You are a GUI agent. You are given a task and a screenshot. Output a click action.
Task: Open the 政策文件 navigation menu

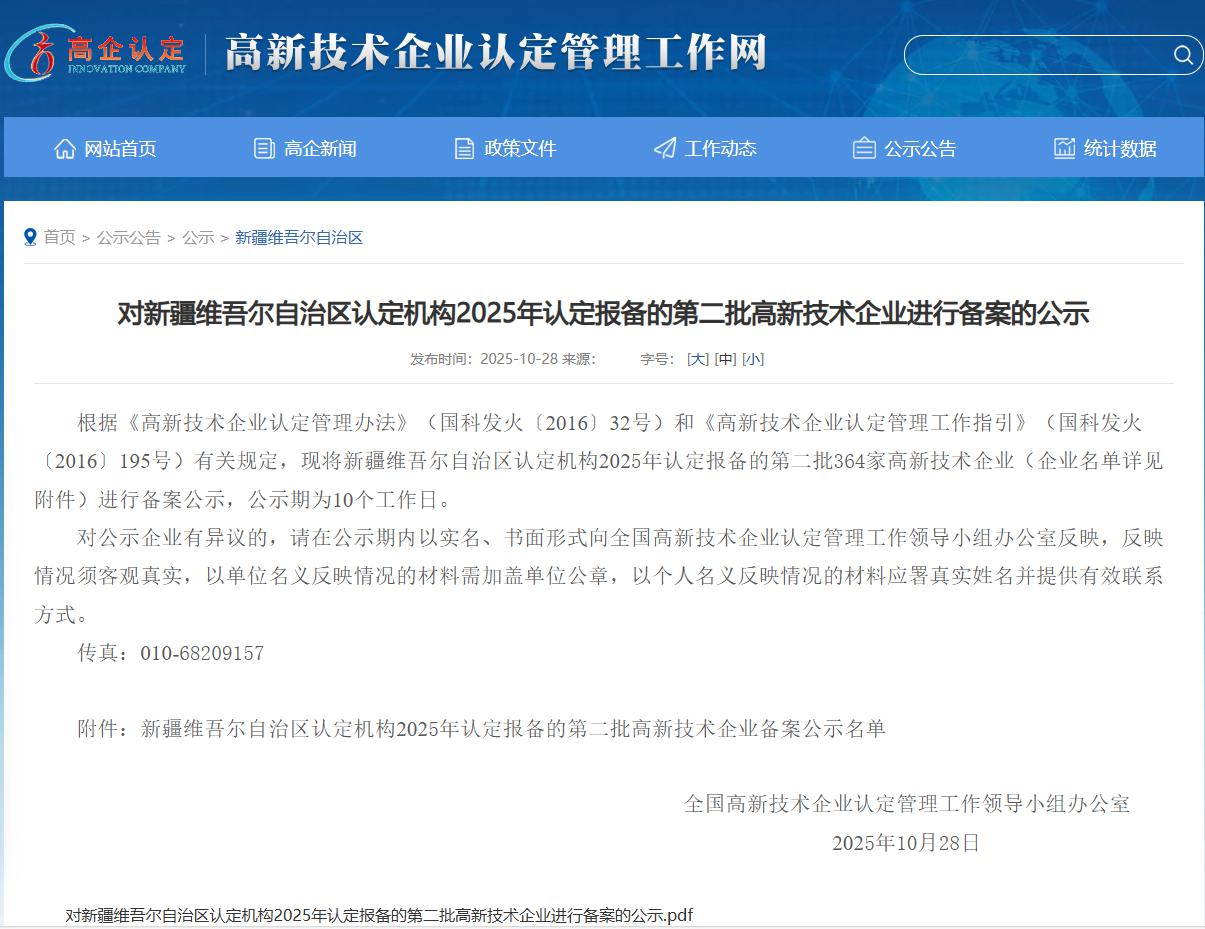click(520, 149)
